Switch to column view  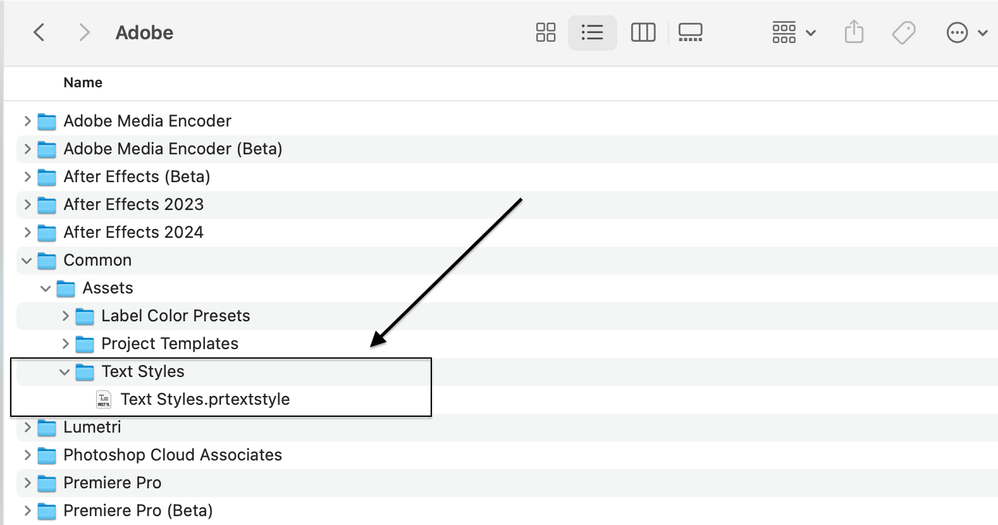pyautogui.click(x=643, y=33)
